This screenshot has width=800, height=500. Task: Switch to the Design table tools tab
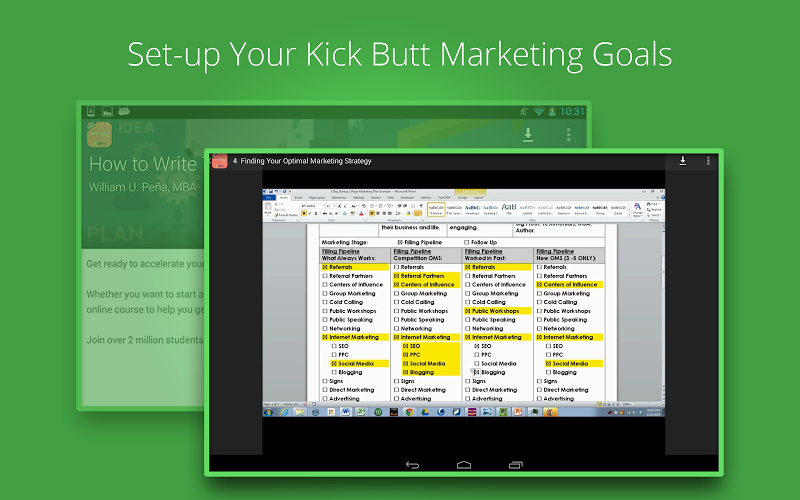click(x=462, y=197)
